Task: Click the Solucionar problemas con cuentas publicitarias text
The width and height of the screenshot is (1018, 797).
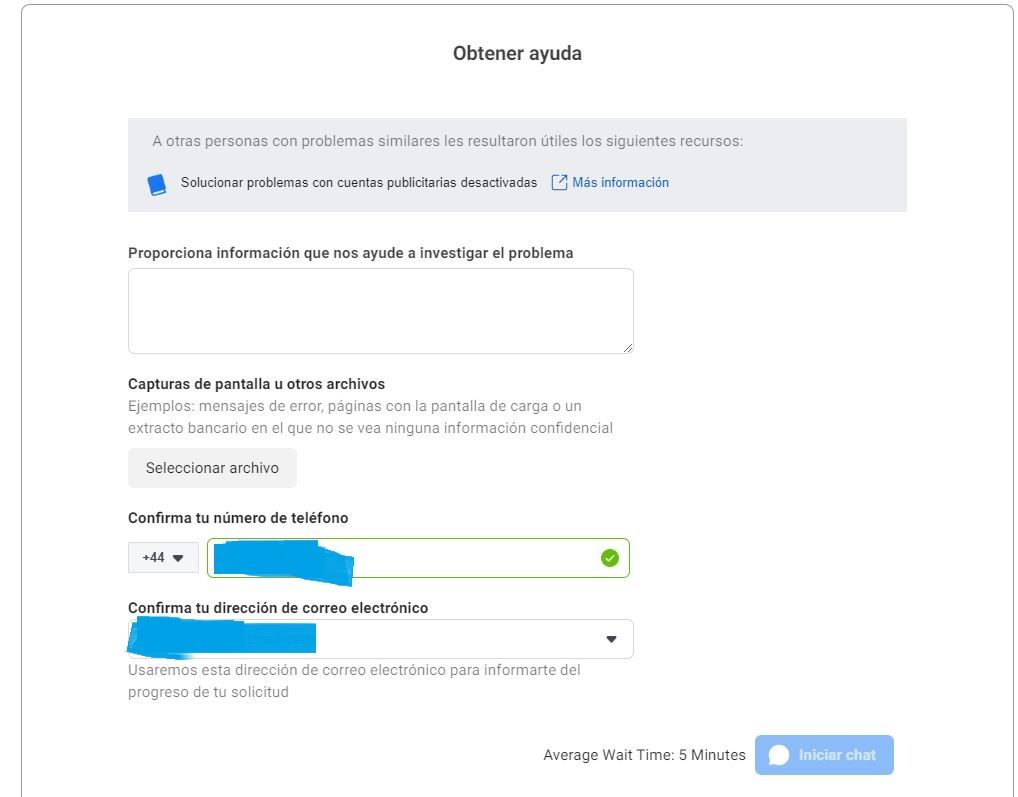Action: pos(359,182)
